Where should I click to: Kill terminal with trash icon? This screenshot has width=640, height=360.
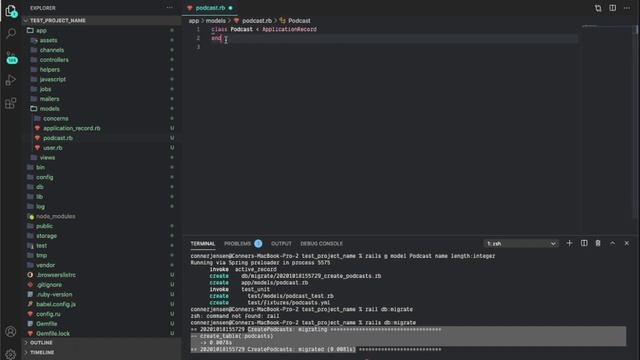[x=598, y=243]
